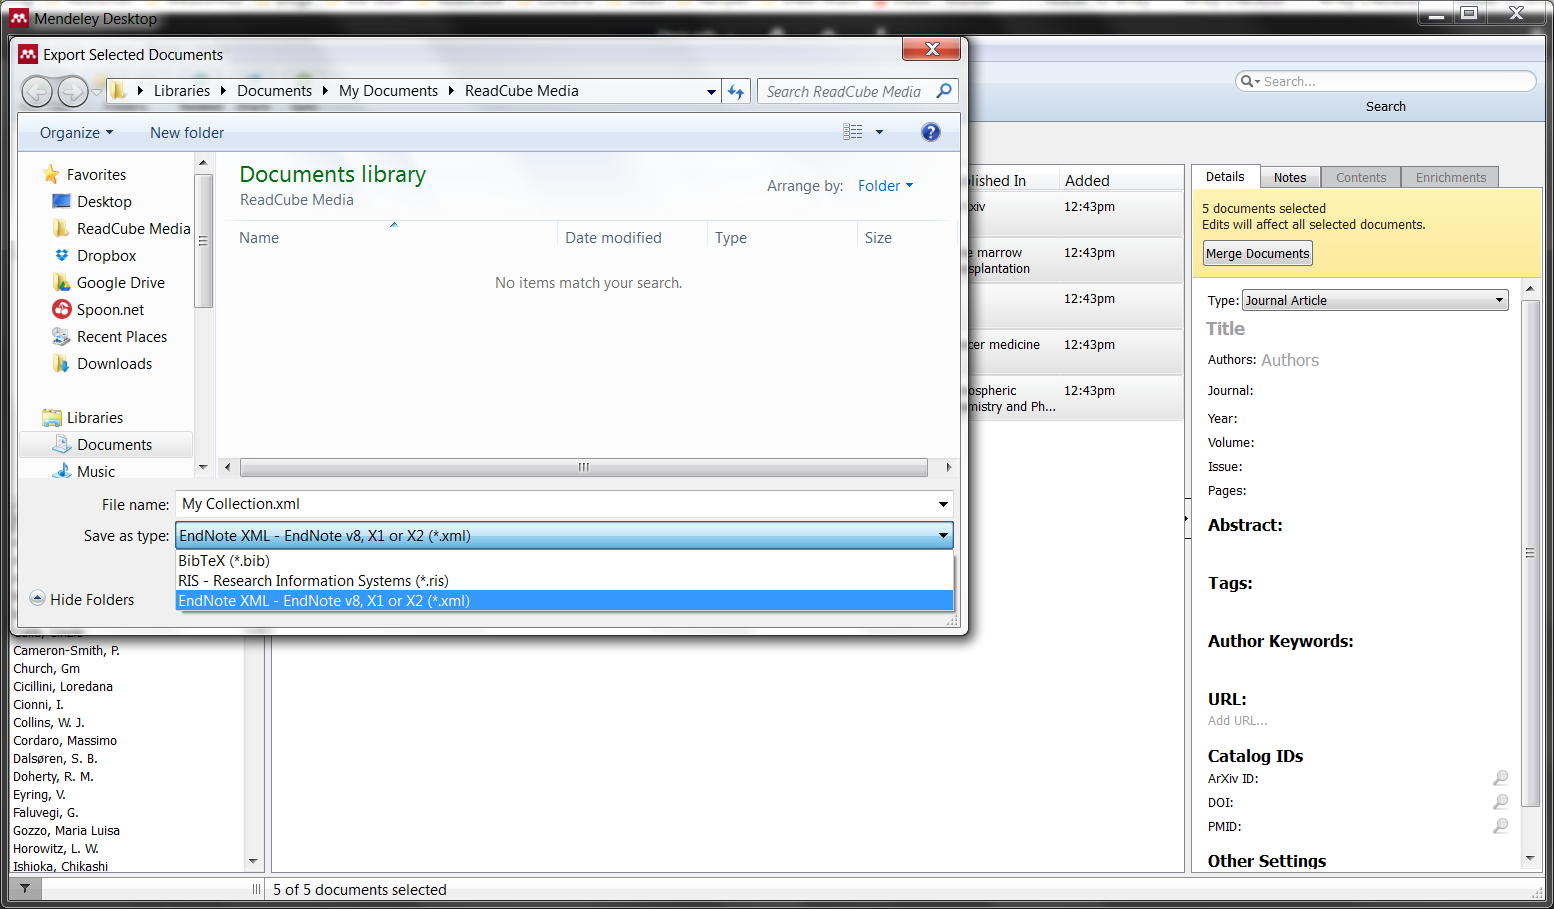
Task: Click navigation pane vertical scrollbar thumb
Action: [203, 241]
